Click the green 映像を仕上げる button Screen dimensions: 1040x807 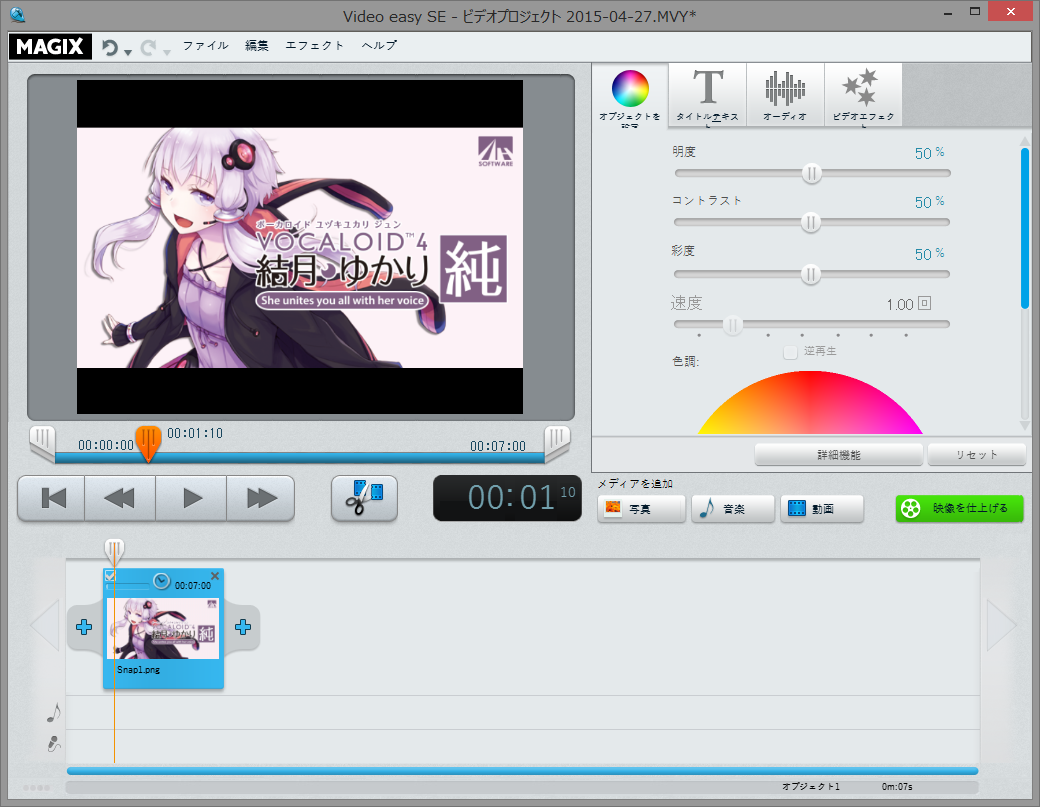(959, 509)
